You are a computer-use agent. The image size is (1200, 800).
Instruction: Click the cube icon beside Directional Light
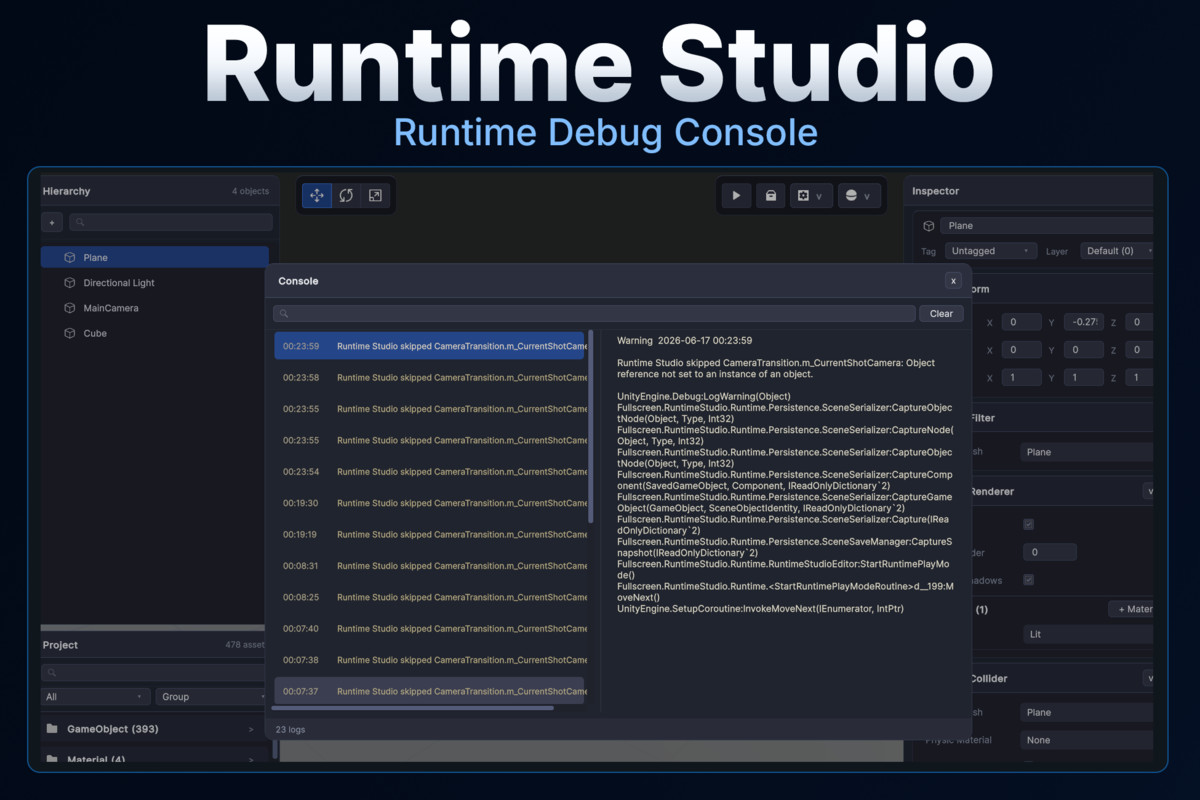(x=70, y=283)
